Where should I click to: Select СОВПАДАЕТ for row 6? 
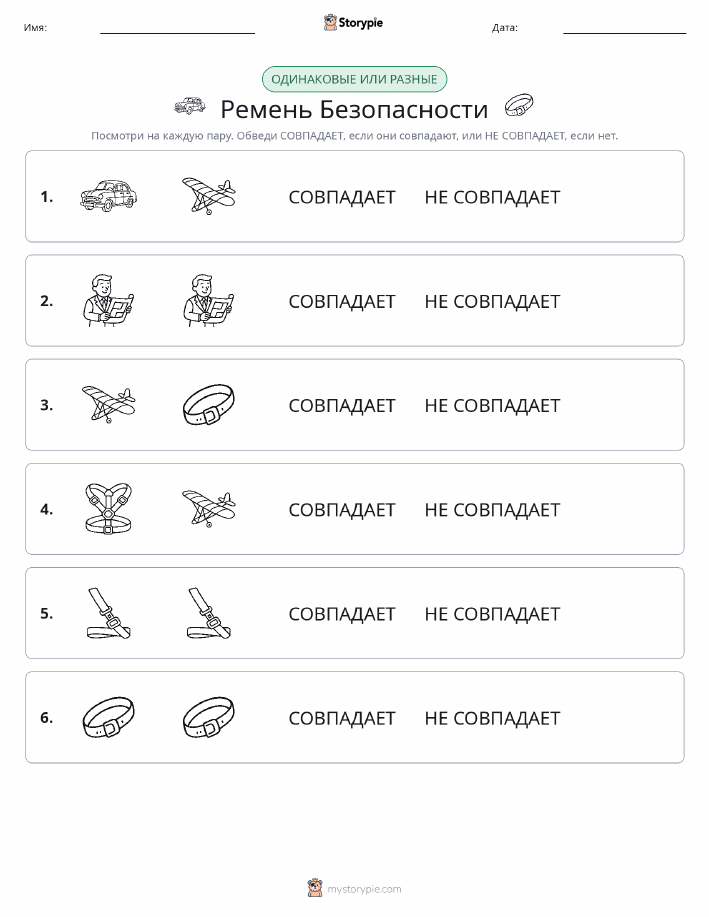342,718
